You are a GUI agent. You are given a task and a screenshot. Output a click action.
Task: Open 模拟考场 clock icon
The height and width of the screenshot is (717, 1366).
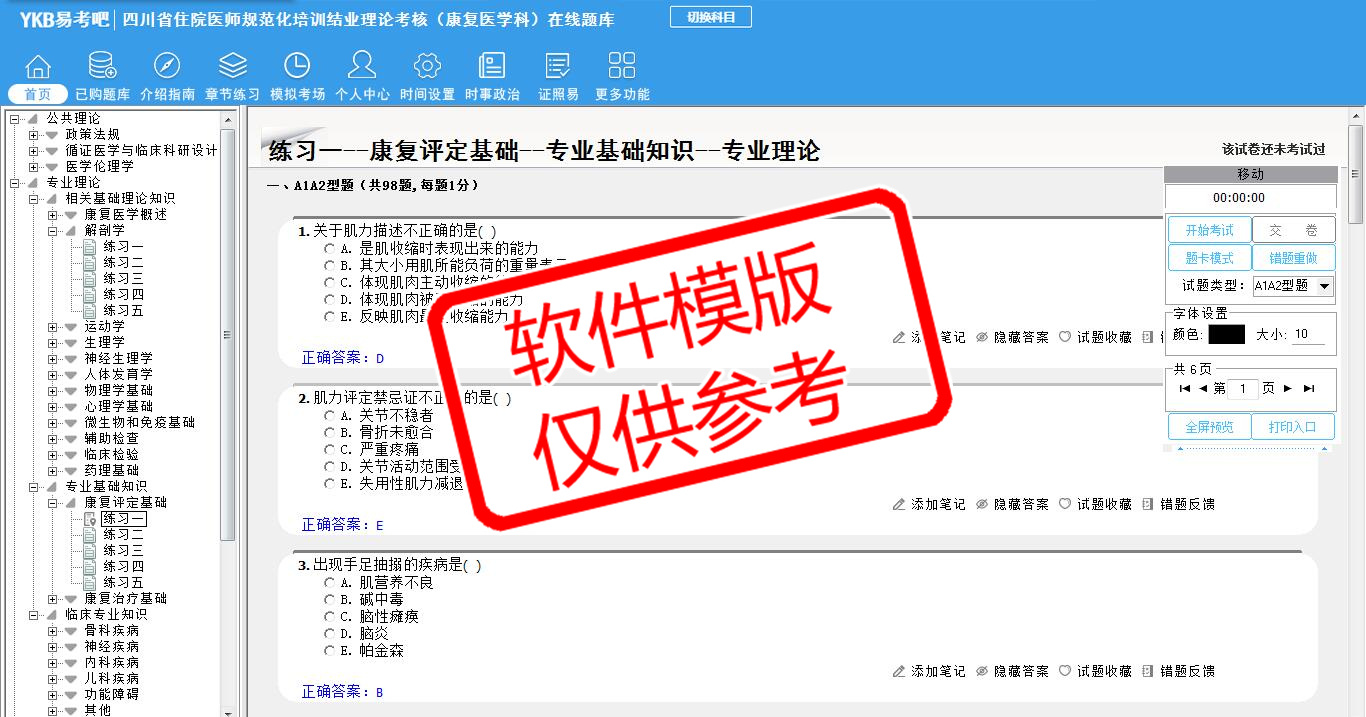(297, 66)
